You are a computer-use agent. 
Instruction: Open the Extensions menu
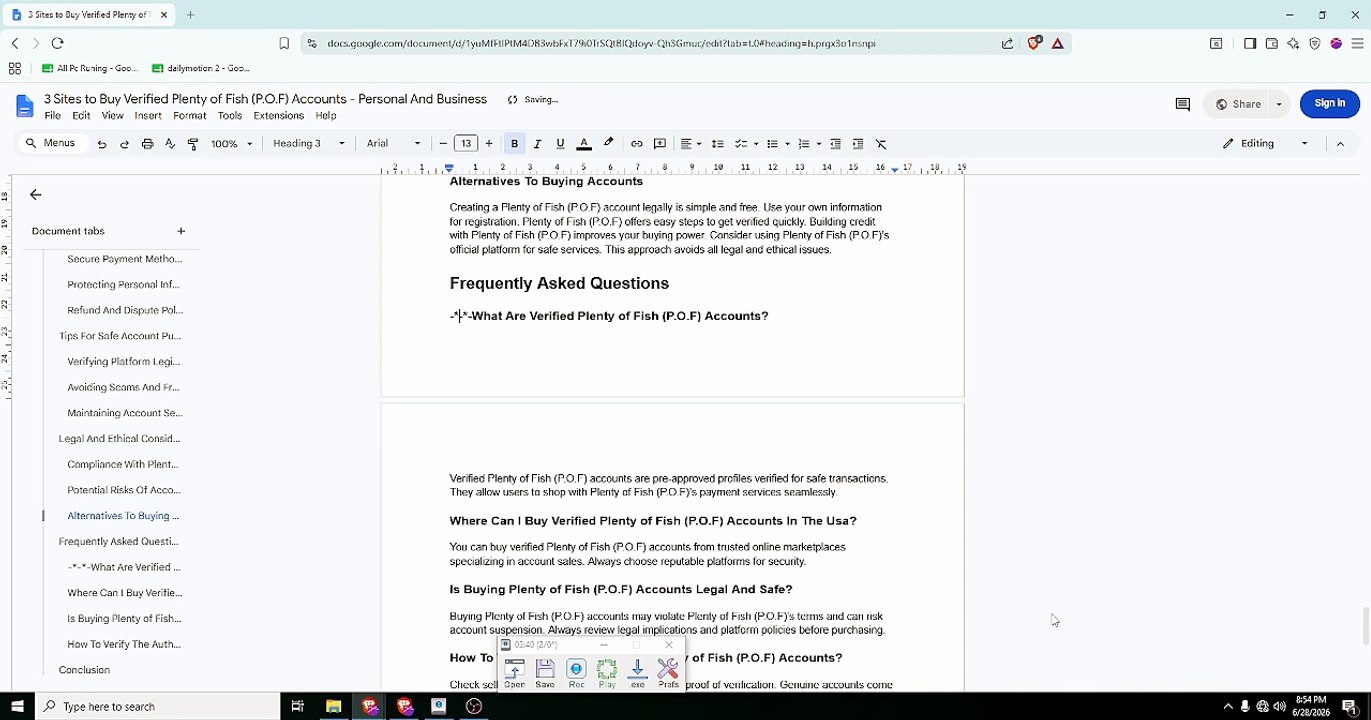tap(279, 116)
